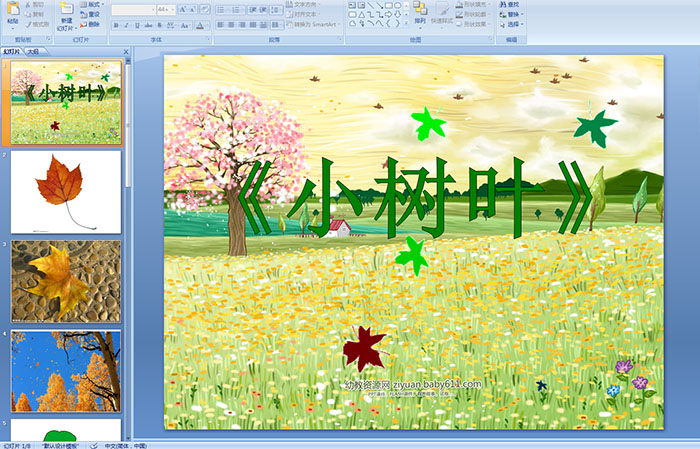This screenshot has height=449, width=700.
Task: Select the right arrow shape
Action: click(x=388, y=15)
